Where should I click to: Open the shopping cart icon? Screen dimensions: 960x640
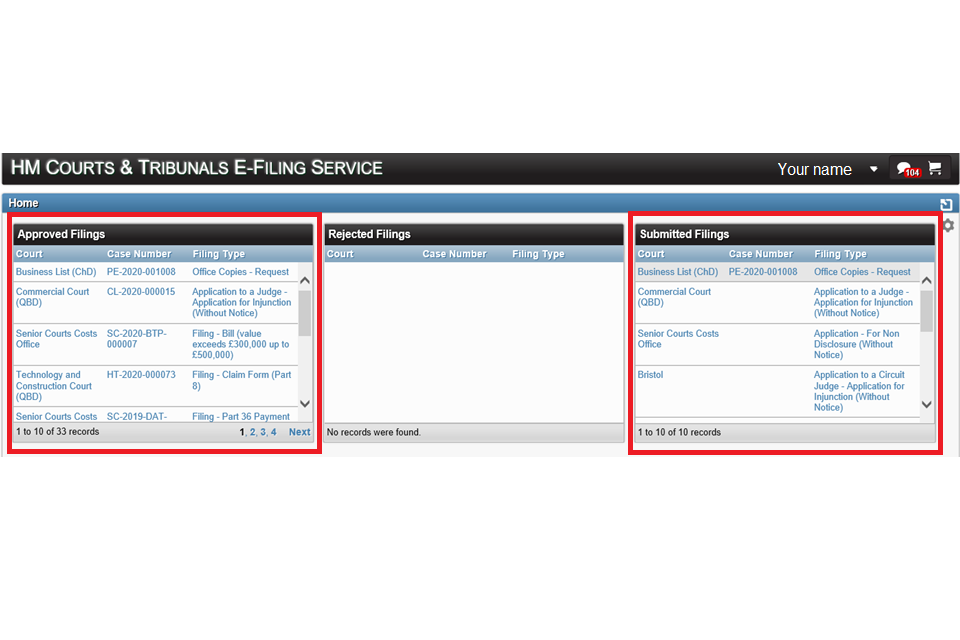(935, 168)
